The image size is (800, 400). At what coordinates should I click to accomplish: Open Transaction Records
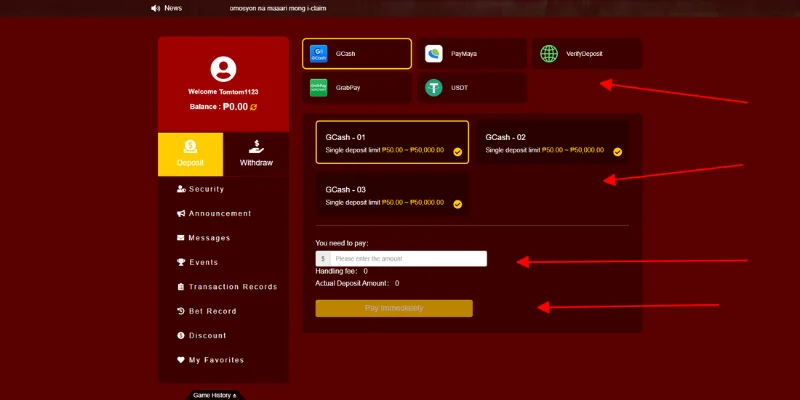click(223, 287)
